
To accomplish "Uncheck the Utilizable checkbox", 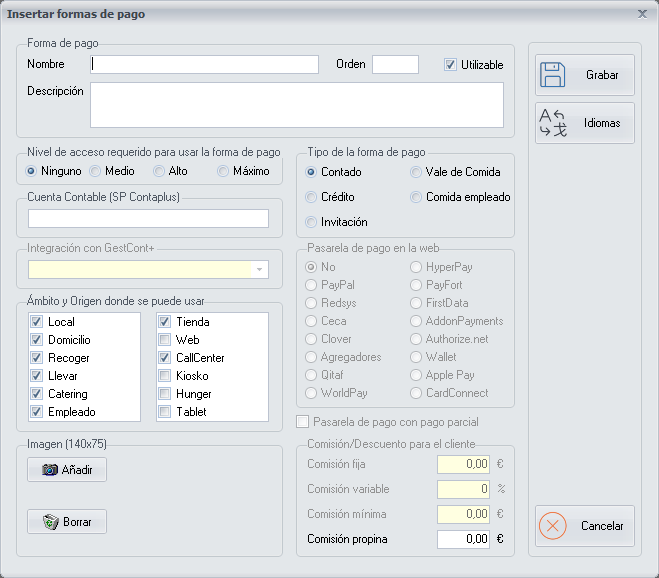I will coord(450,65).
